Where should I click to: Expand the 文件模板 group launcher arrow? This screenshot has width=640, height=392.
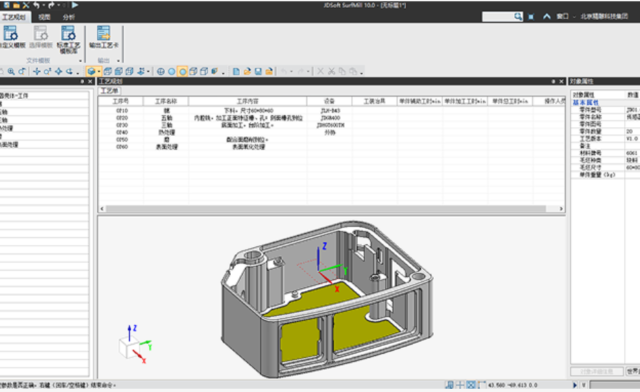[x=80, y=61]
